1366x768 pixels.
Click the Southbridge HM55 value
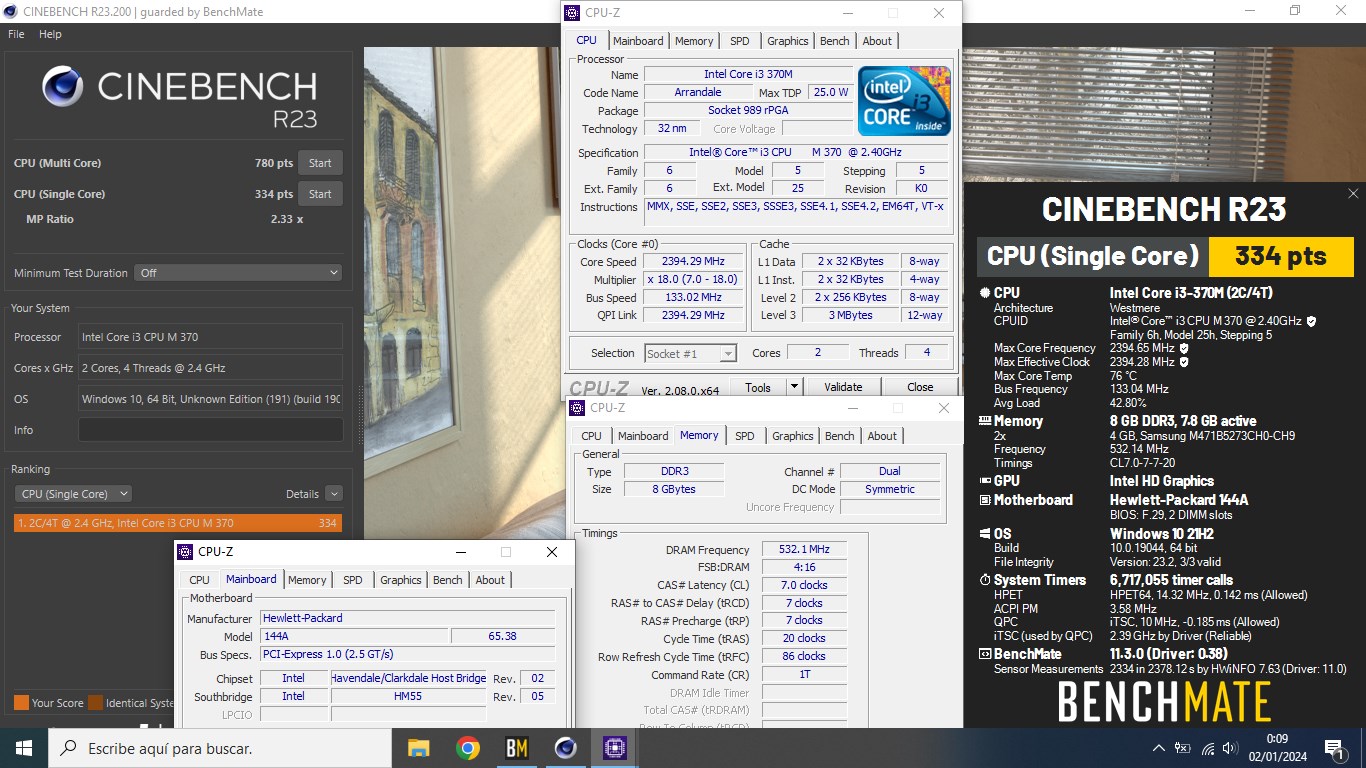point(408,696)
